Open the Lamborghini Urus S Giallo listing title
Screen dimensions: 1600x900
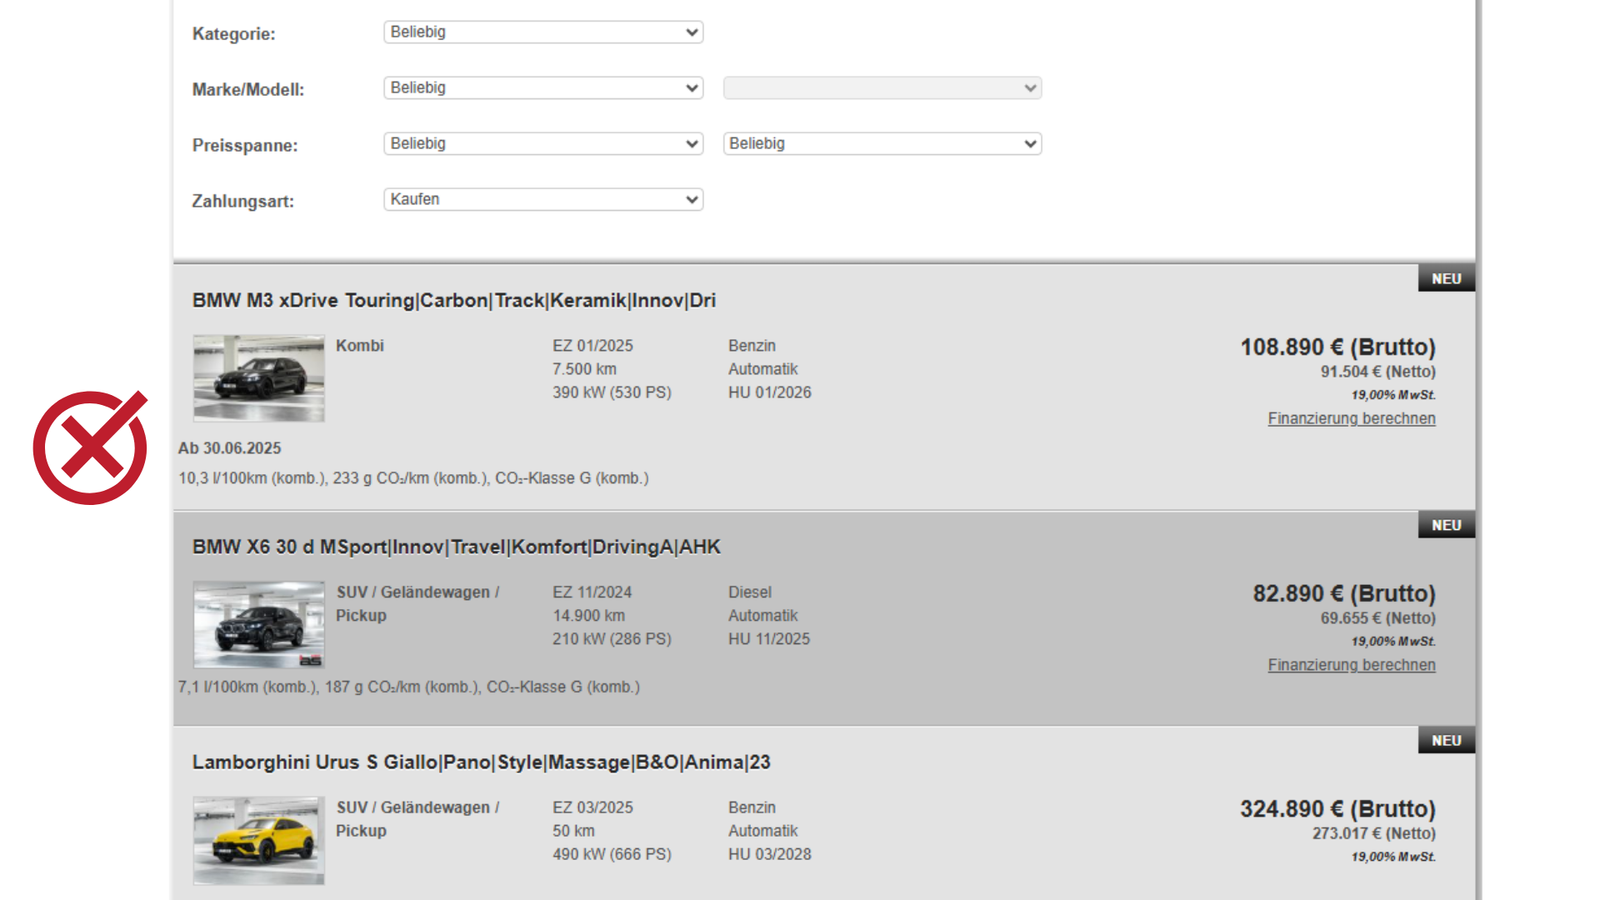tap(481, 762)
